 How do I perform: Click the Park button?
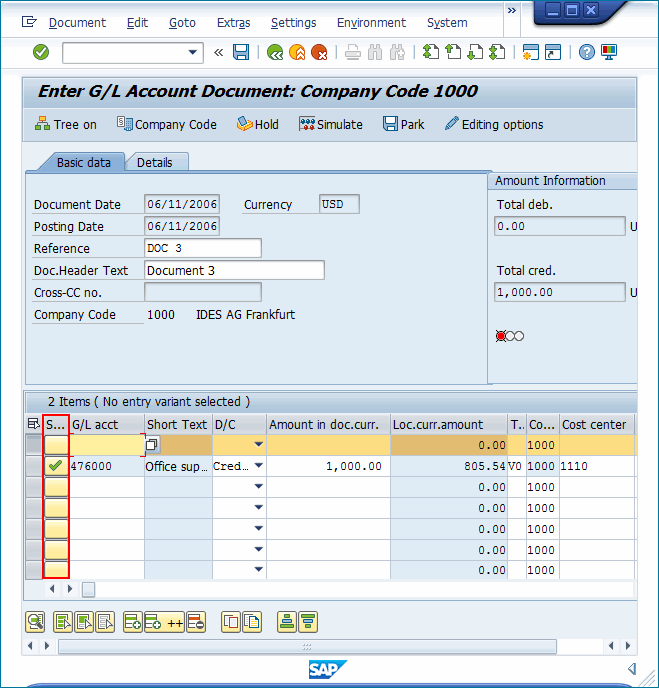403,124
